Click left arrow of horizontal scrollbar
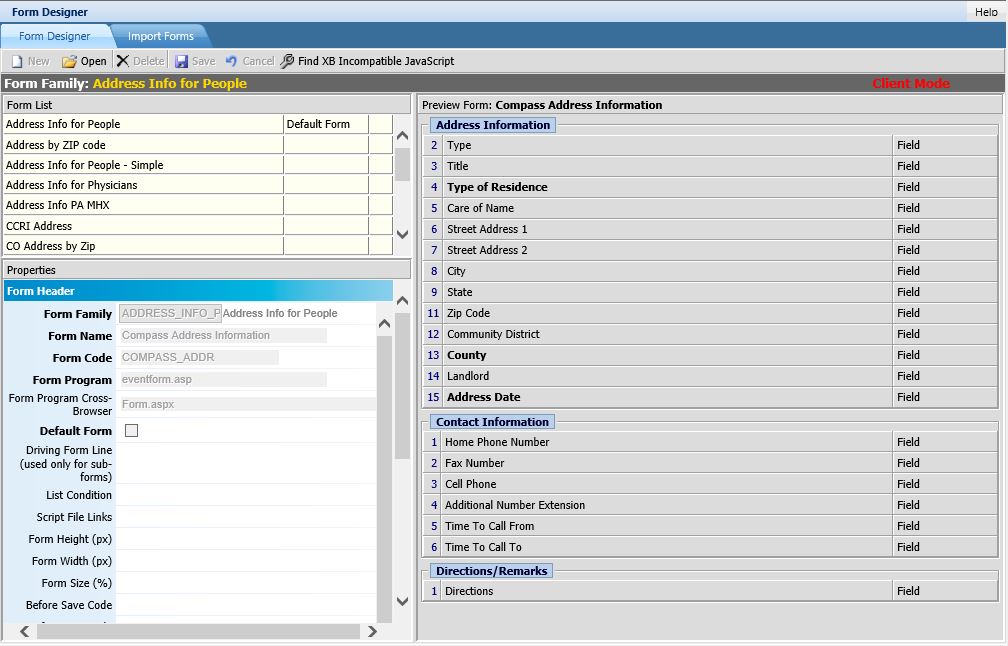The image size is (1008, 646). 24,632
